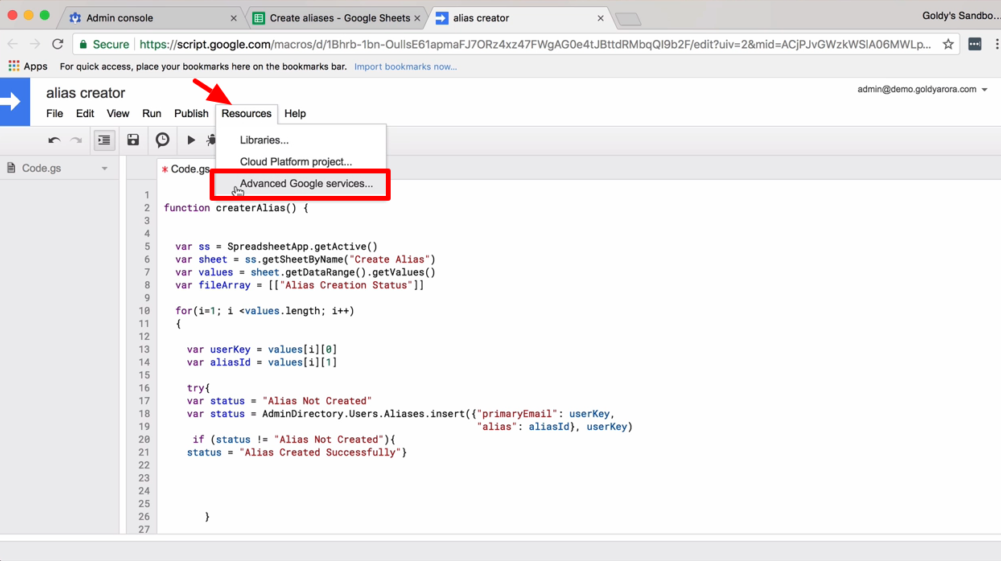This screenshot has height=561, width=1001.
Task: Click the Apps Script blue arrow logo
Action: coord(15,101)
